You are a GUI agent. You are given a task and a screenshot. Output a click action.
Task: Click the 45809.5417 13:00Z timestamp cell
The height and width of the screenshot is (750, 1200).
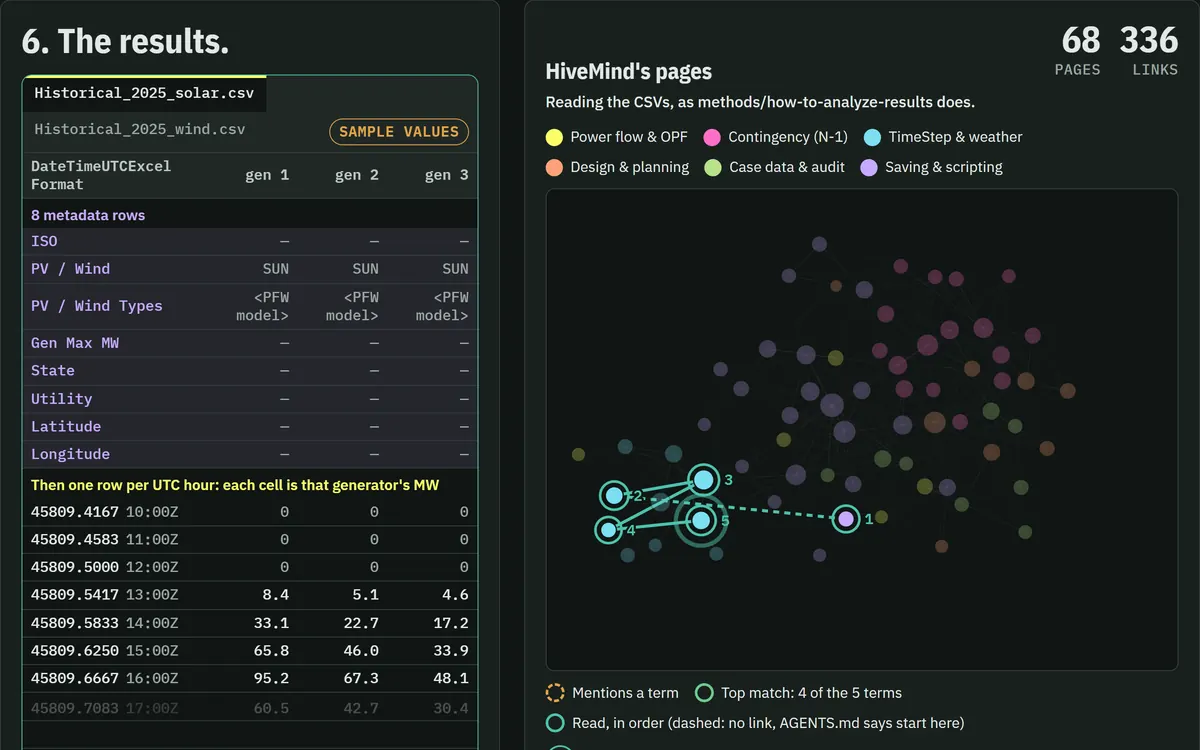[x=105, y=595]
